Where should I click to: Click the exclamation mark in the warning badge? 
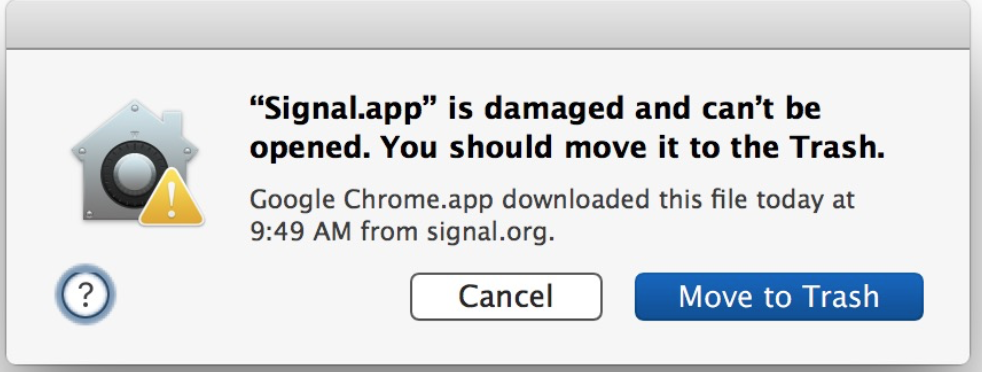point(172,201)
